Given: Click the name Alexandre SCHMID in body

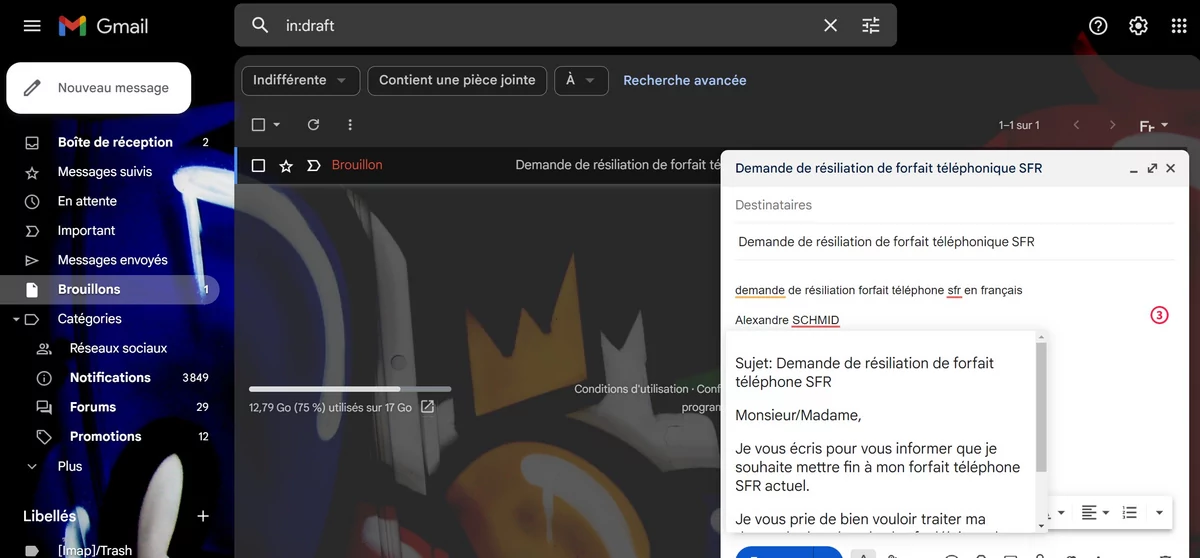Looking at the screenshot, I should pos(787,320).
